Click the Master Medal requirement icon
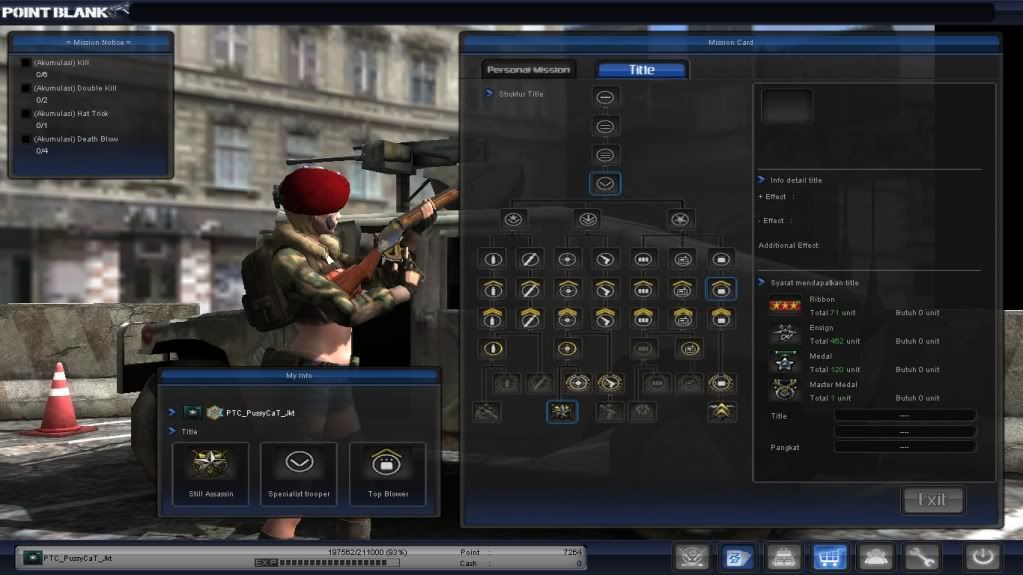Screen dimensions: 1023x575 [x=784, y=390]
